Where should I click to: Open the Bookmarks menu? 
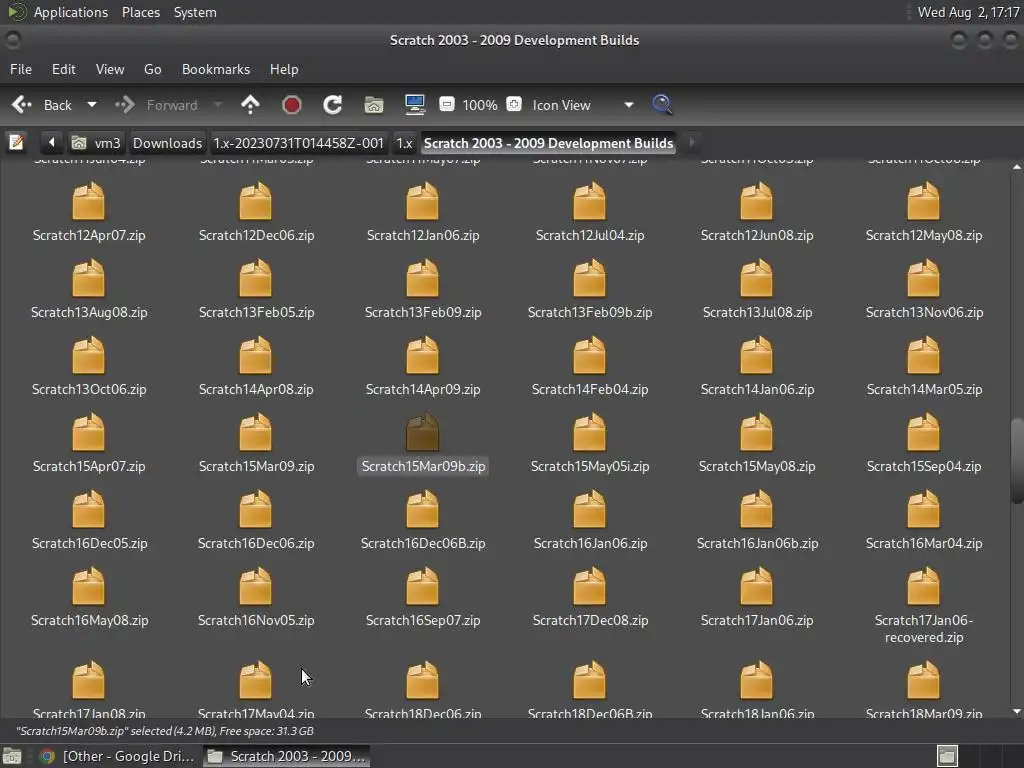click(216, 69)
